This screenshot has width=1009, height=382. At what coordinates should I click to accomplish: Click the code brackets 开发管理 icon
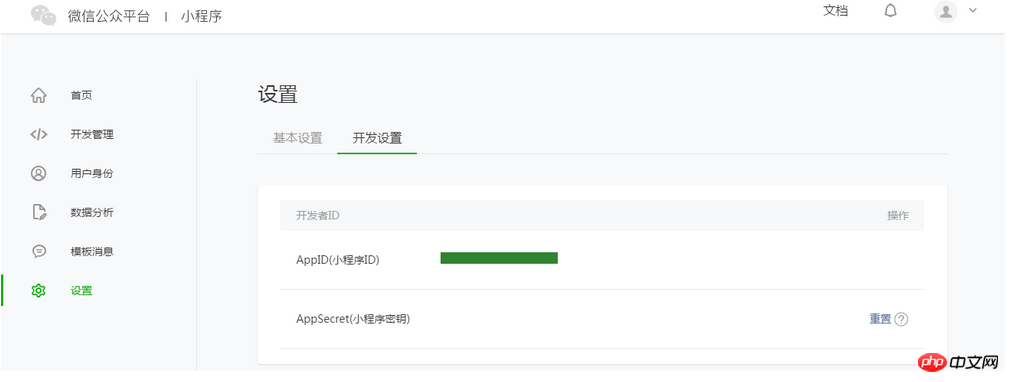[x=39, y=134]
